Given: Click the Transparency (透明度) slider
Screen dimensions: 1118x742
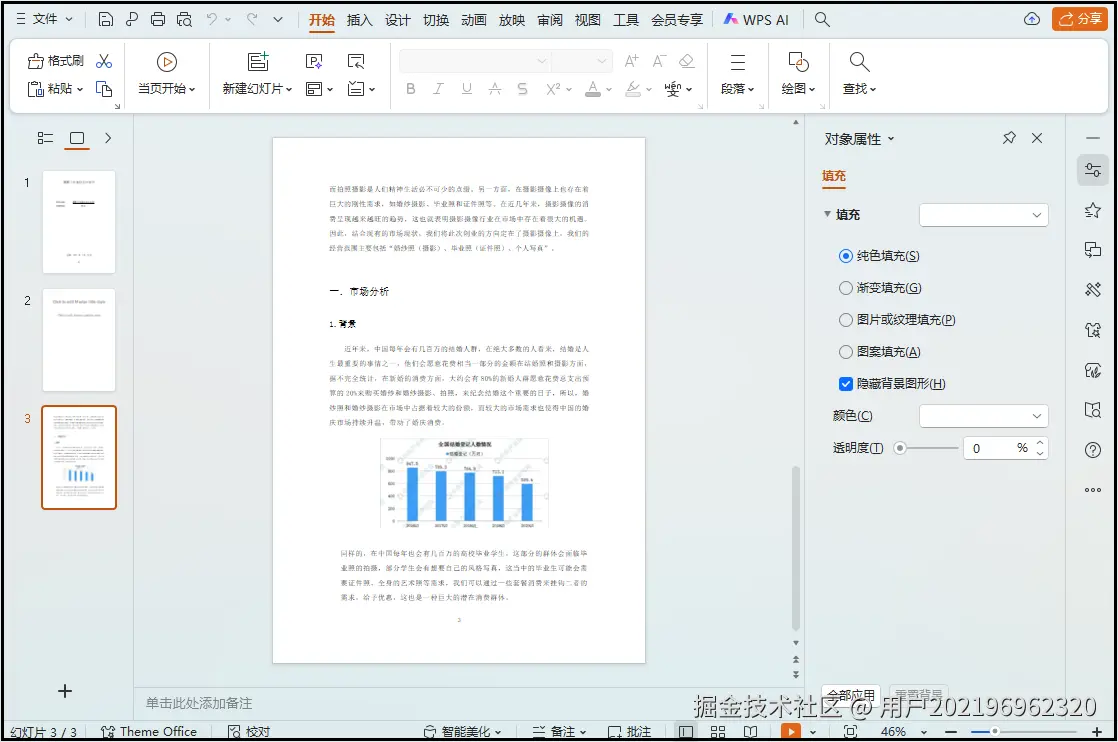Looking at the screenshot, I should 925,448.
